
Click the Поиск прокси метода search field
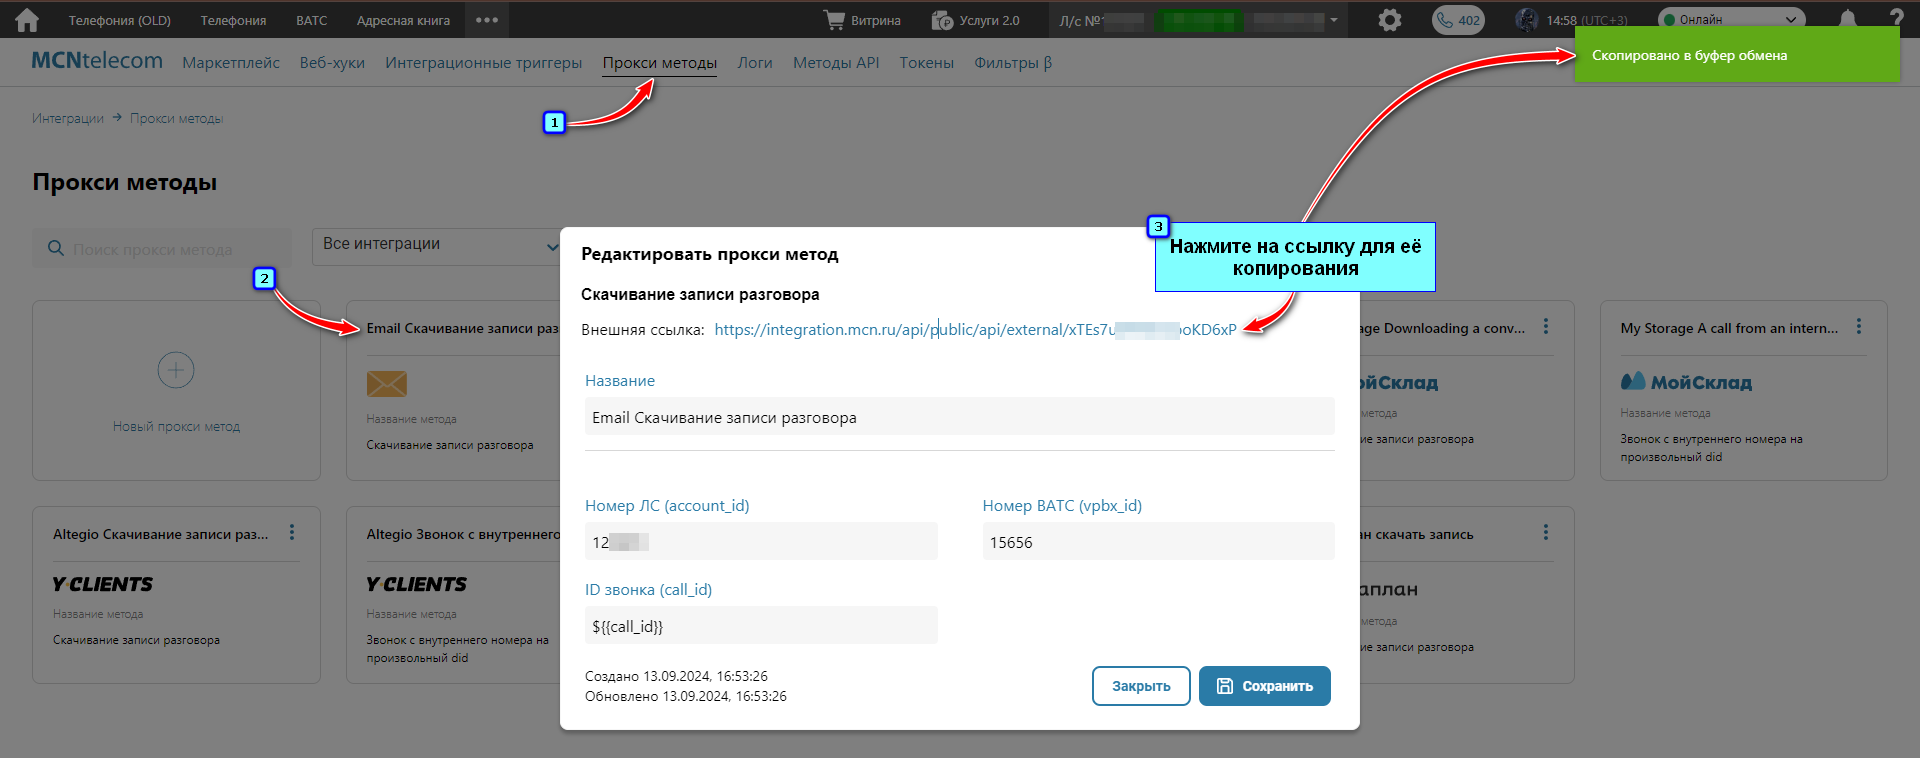[162, 249]
